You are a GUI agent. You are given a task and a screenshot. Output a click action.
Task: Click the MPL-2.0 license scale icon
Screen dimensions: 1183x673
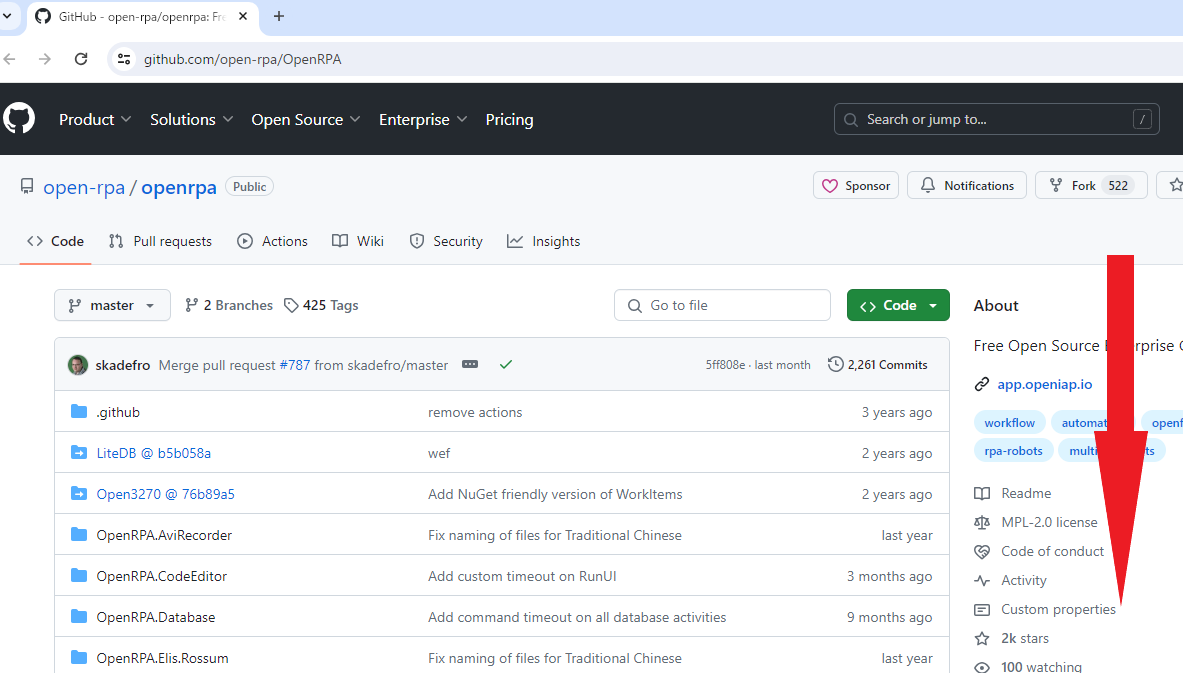982,522
